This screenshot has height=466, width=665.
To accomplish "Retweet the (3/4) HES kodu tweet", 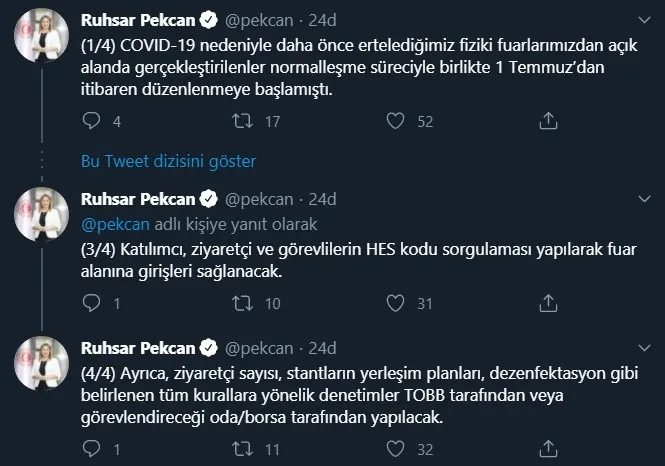I will point(242,303).
